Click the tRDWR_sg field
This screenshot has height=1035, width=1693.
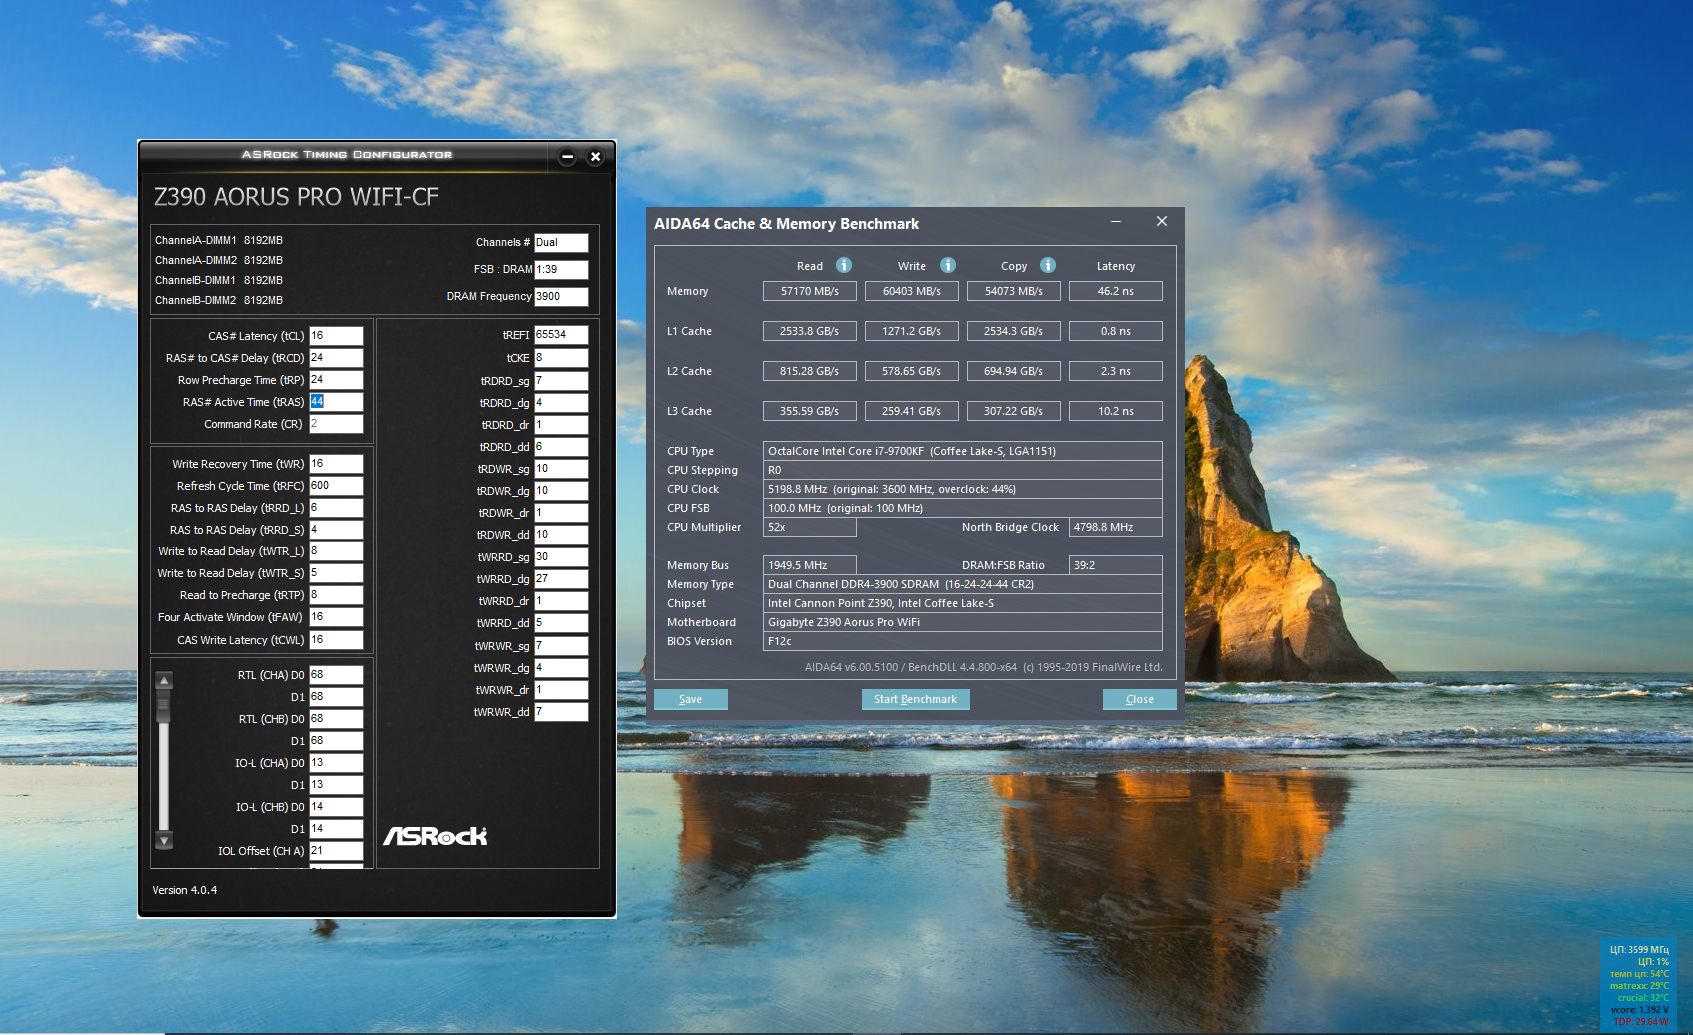561,469
